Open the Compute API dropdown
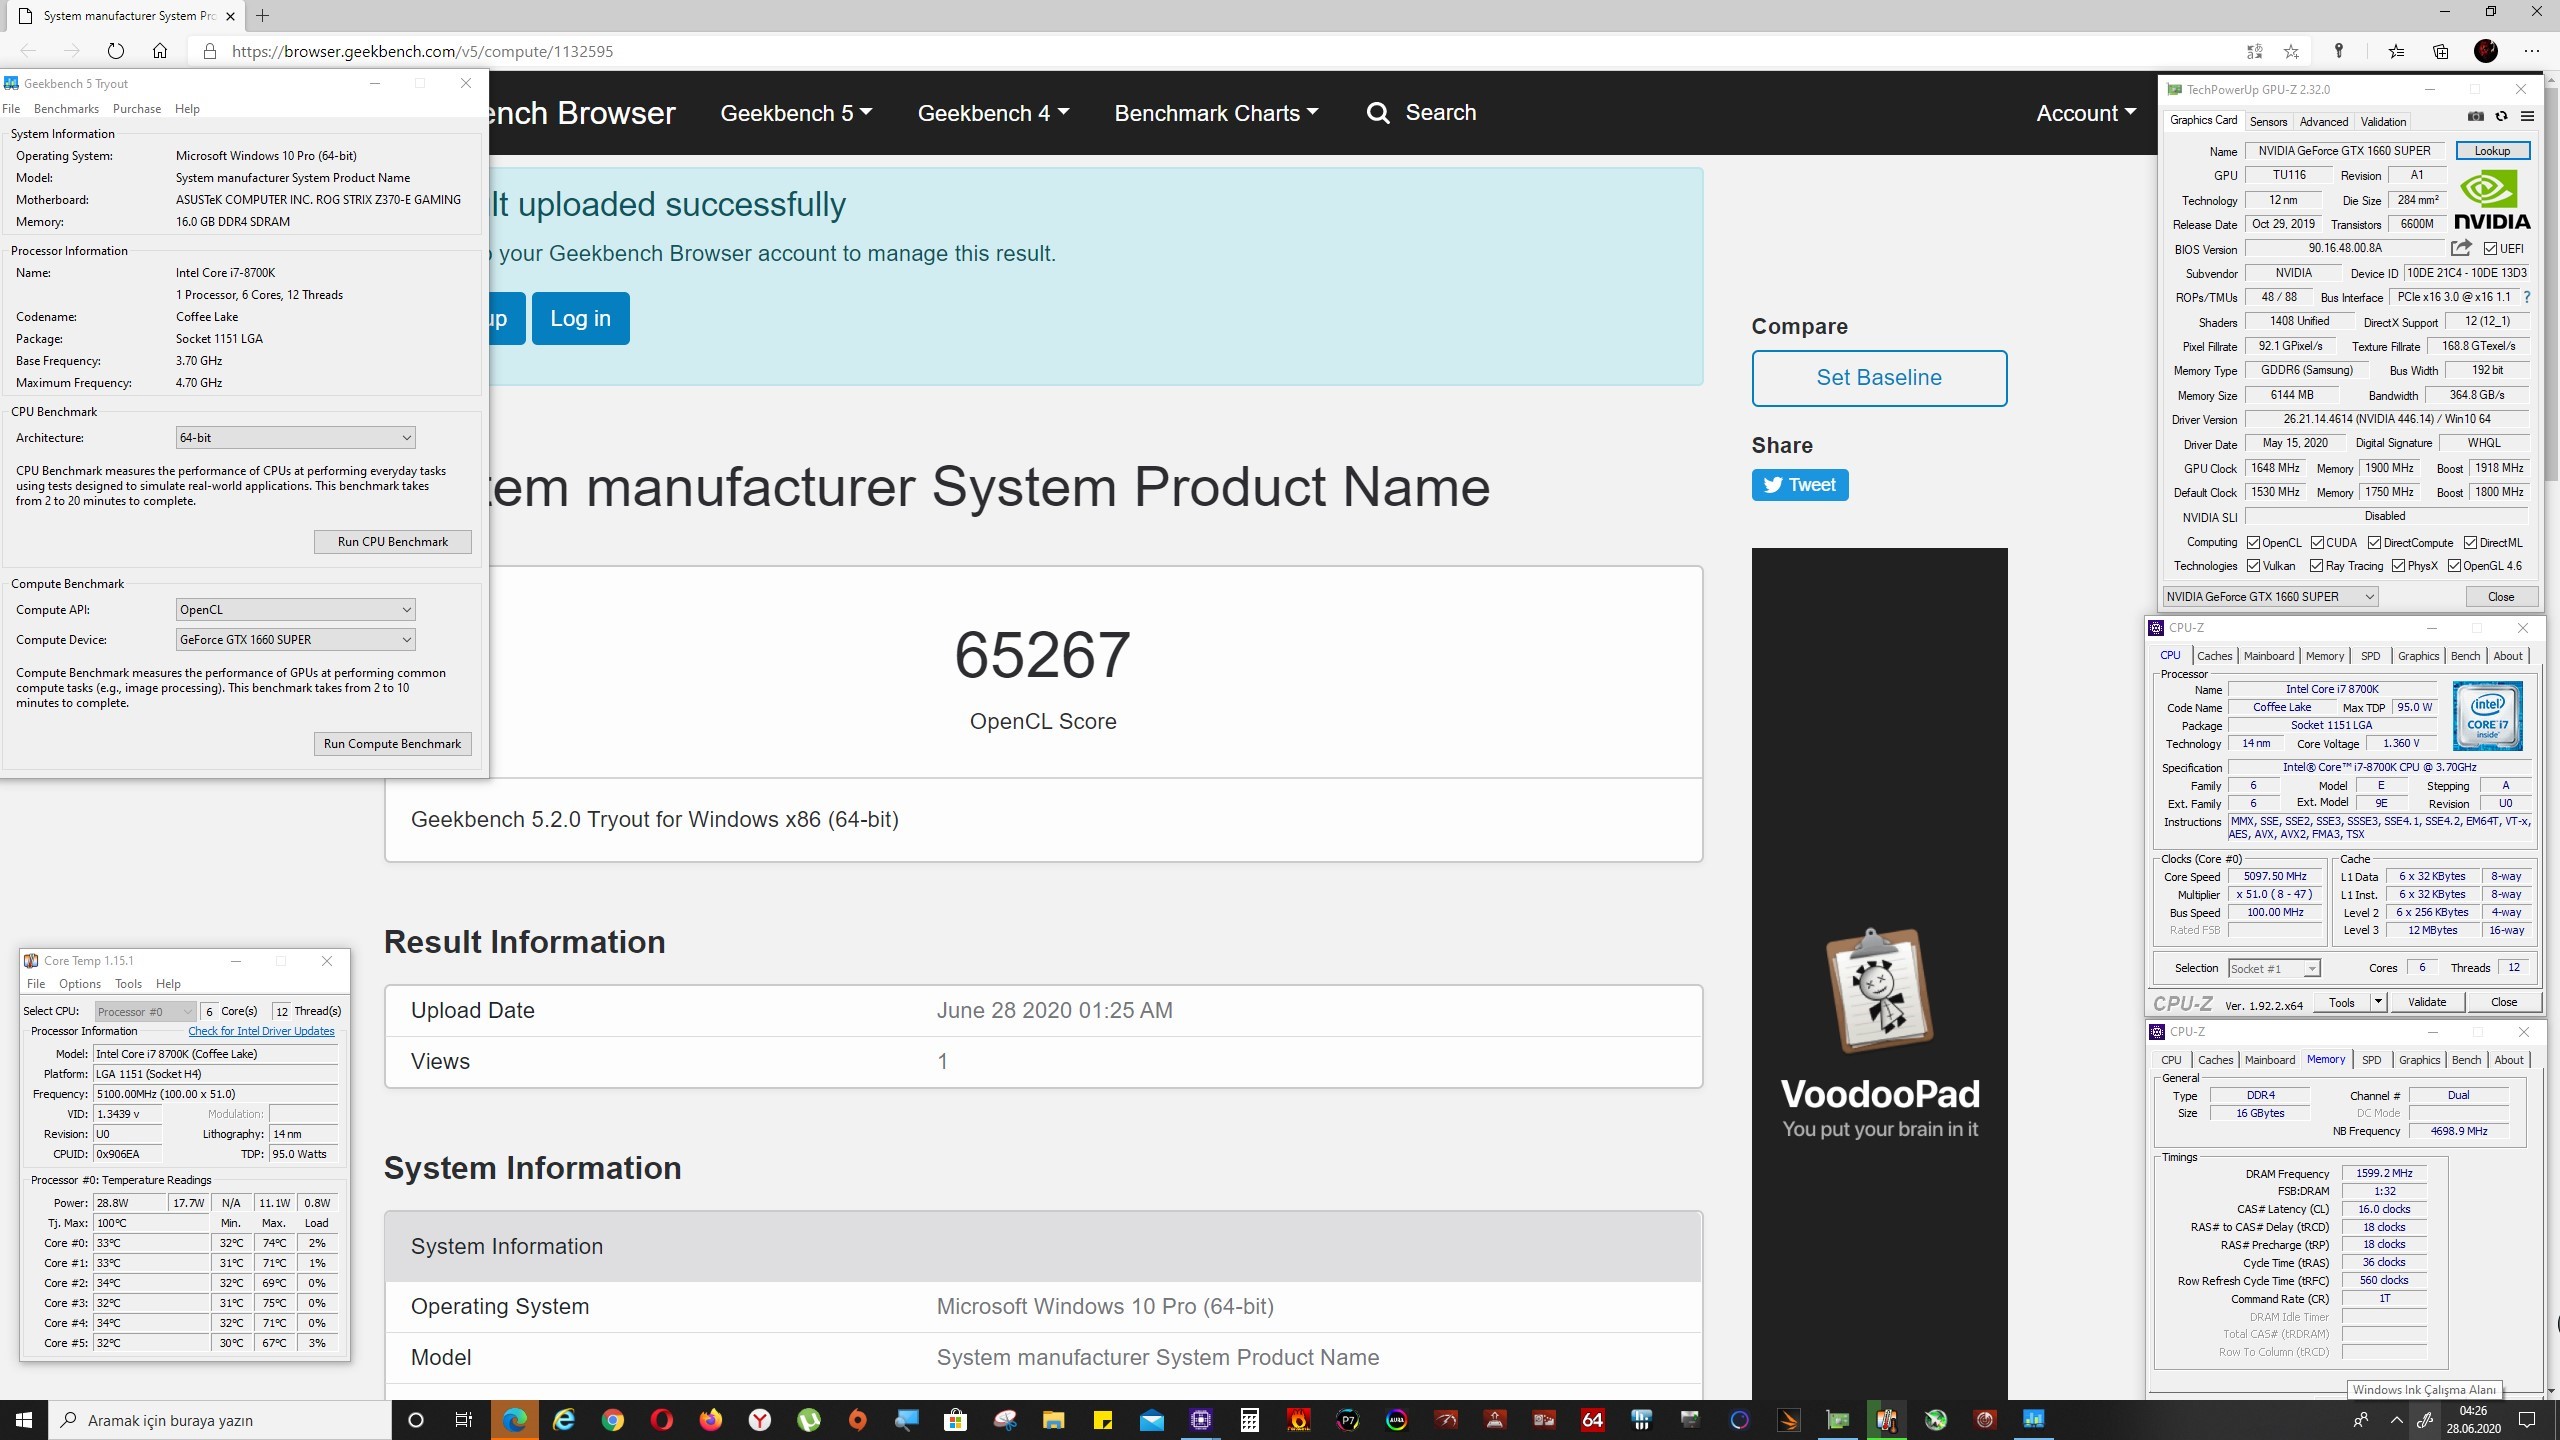Viewport: 2560px width, 1440px height. [x=295, y=610]
